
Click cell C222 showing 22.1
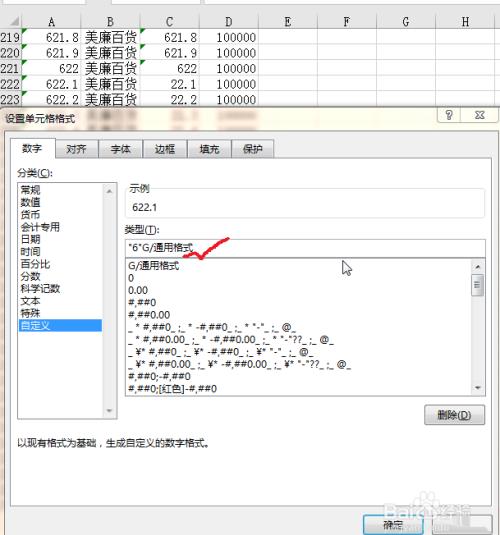coord(169,84)
